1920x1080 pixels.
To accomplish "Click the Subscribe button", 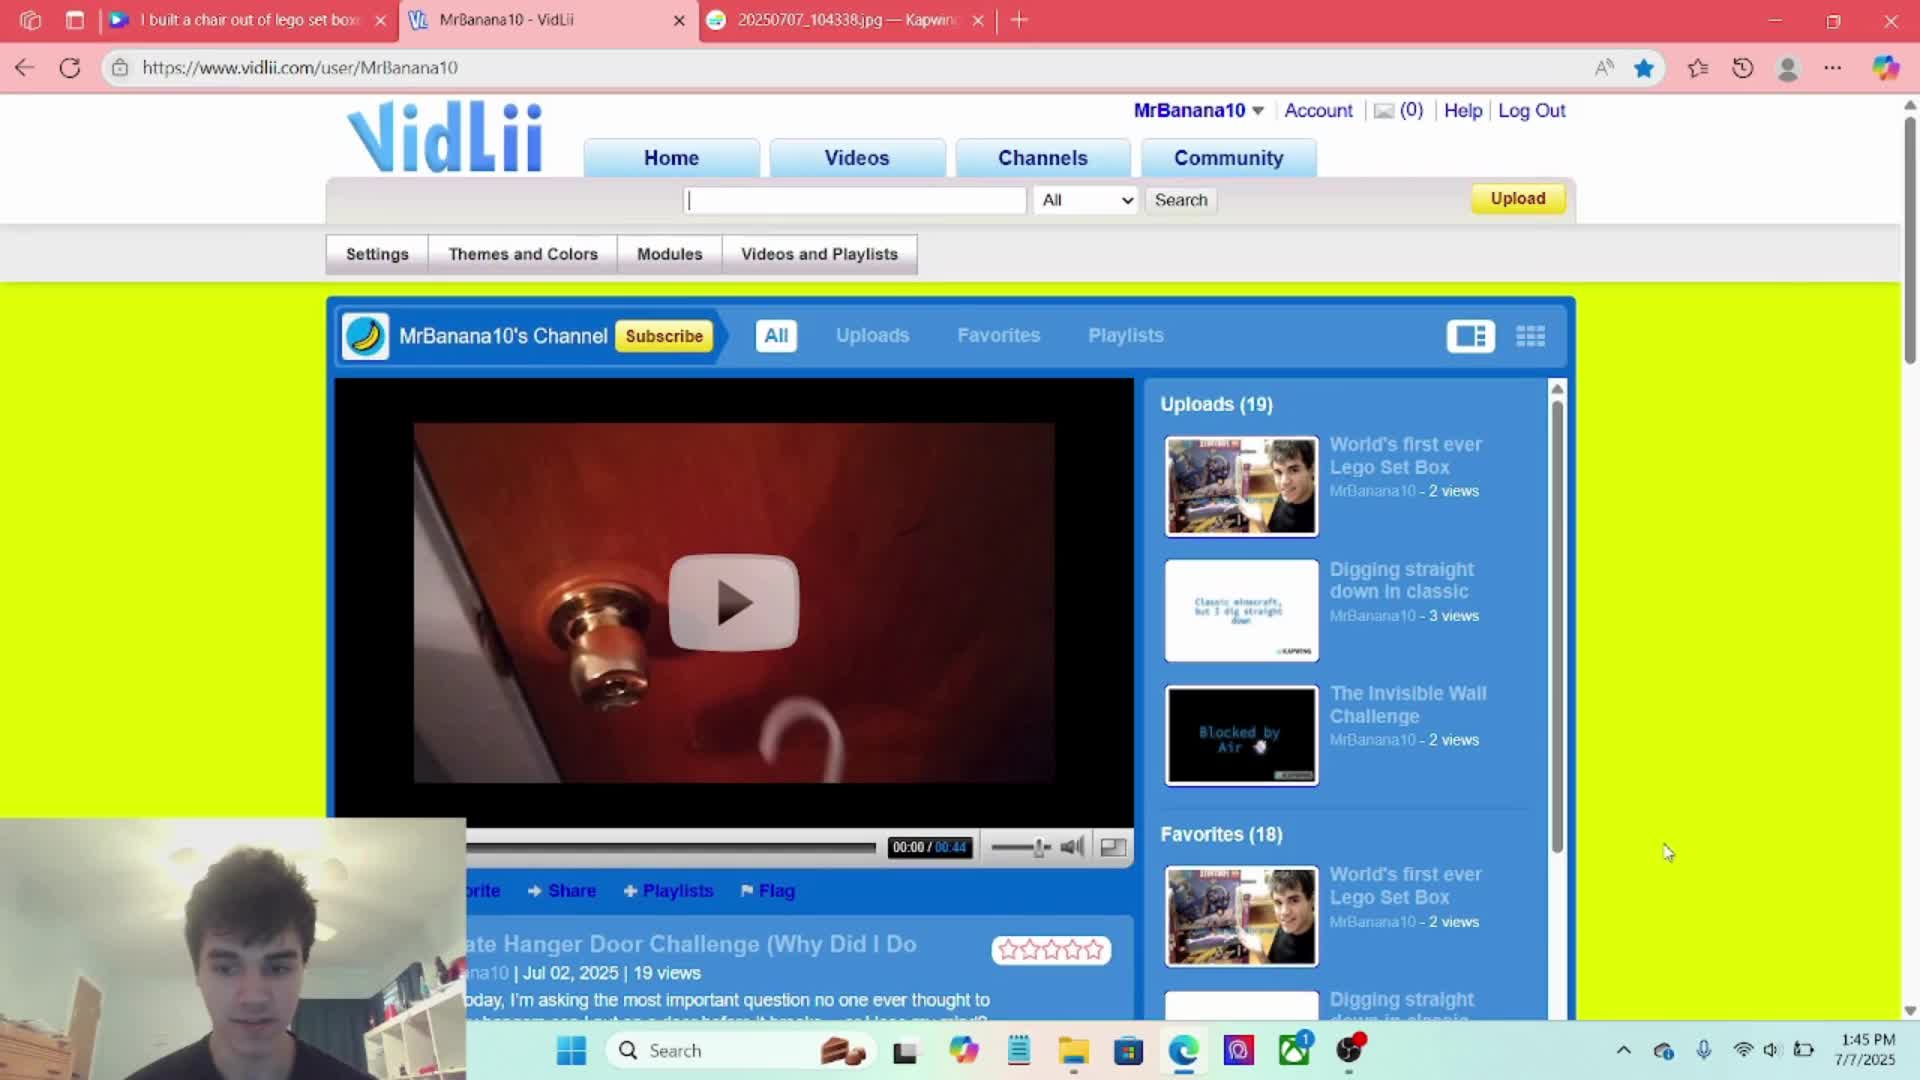I will tap(664, 336).
